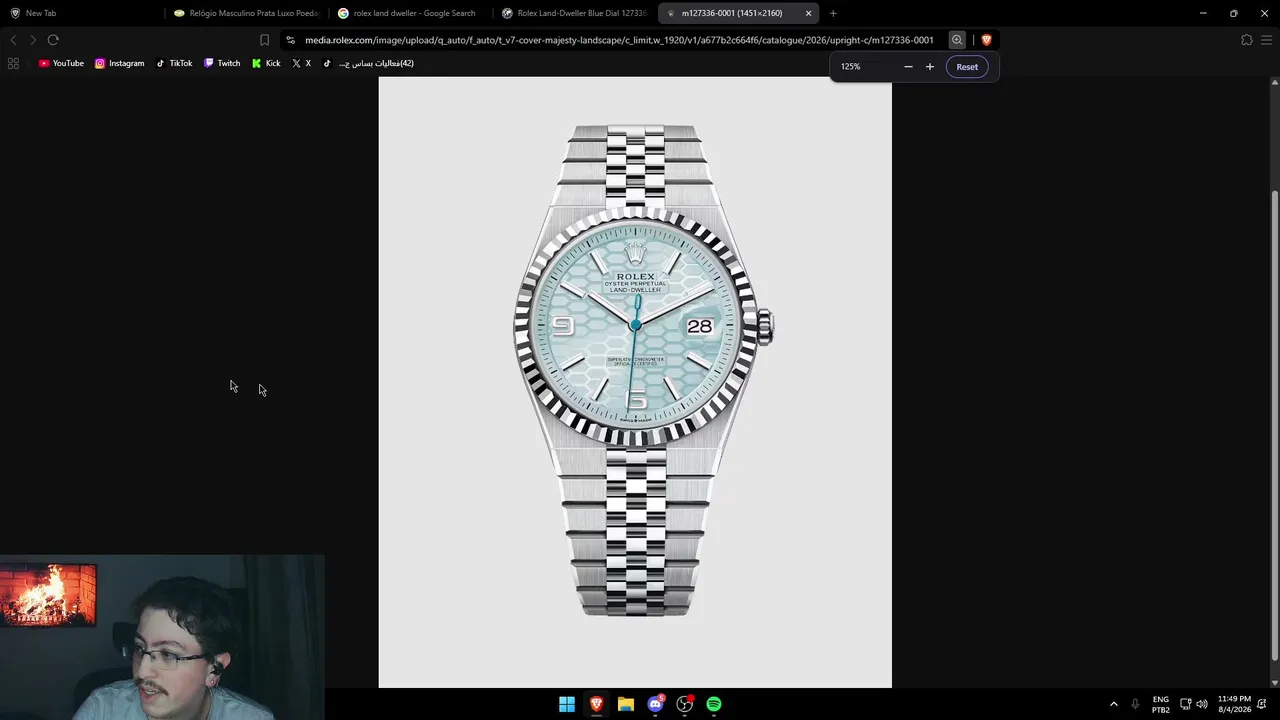Open File Explorer from the taskbar
The image size is (1280, 720).
(x=626, y=704)
